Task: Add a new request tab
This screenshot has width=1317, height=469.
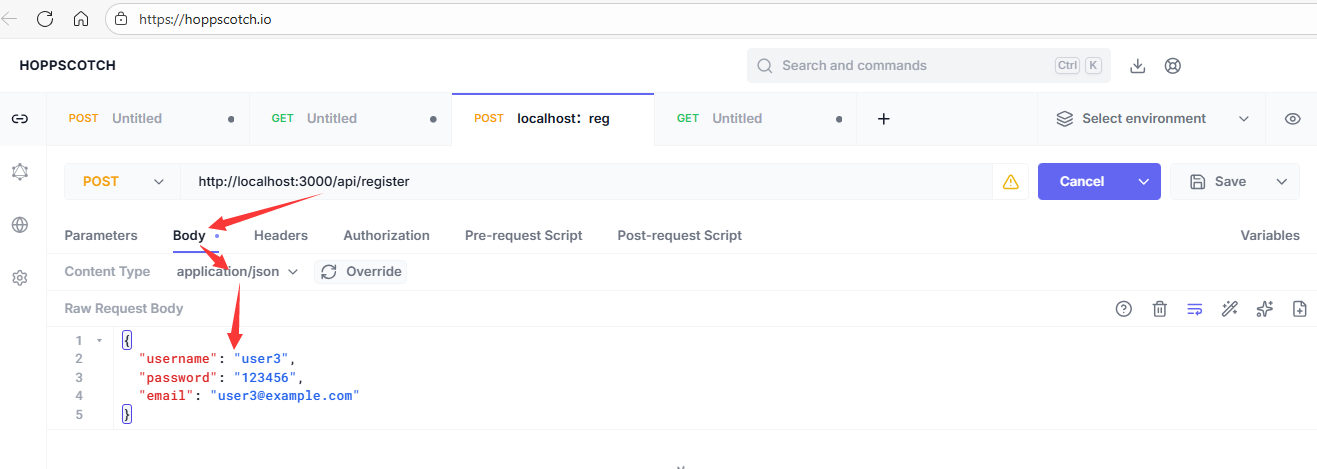Action: coord(883,118)
